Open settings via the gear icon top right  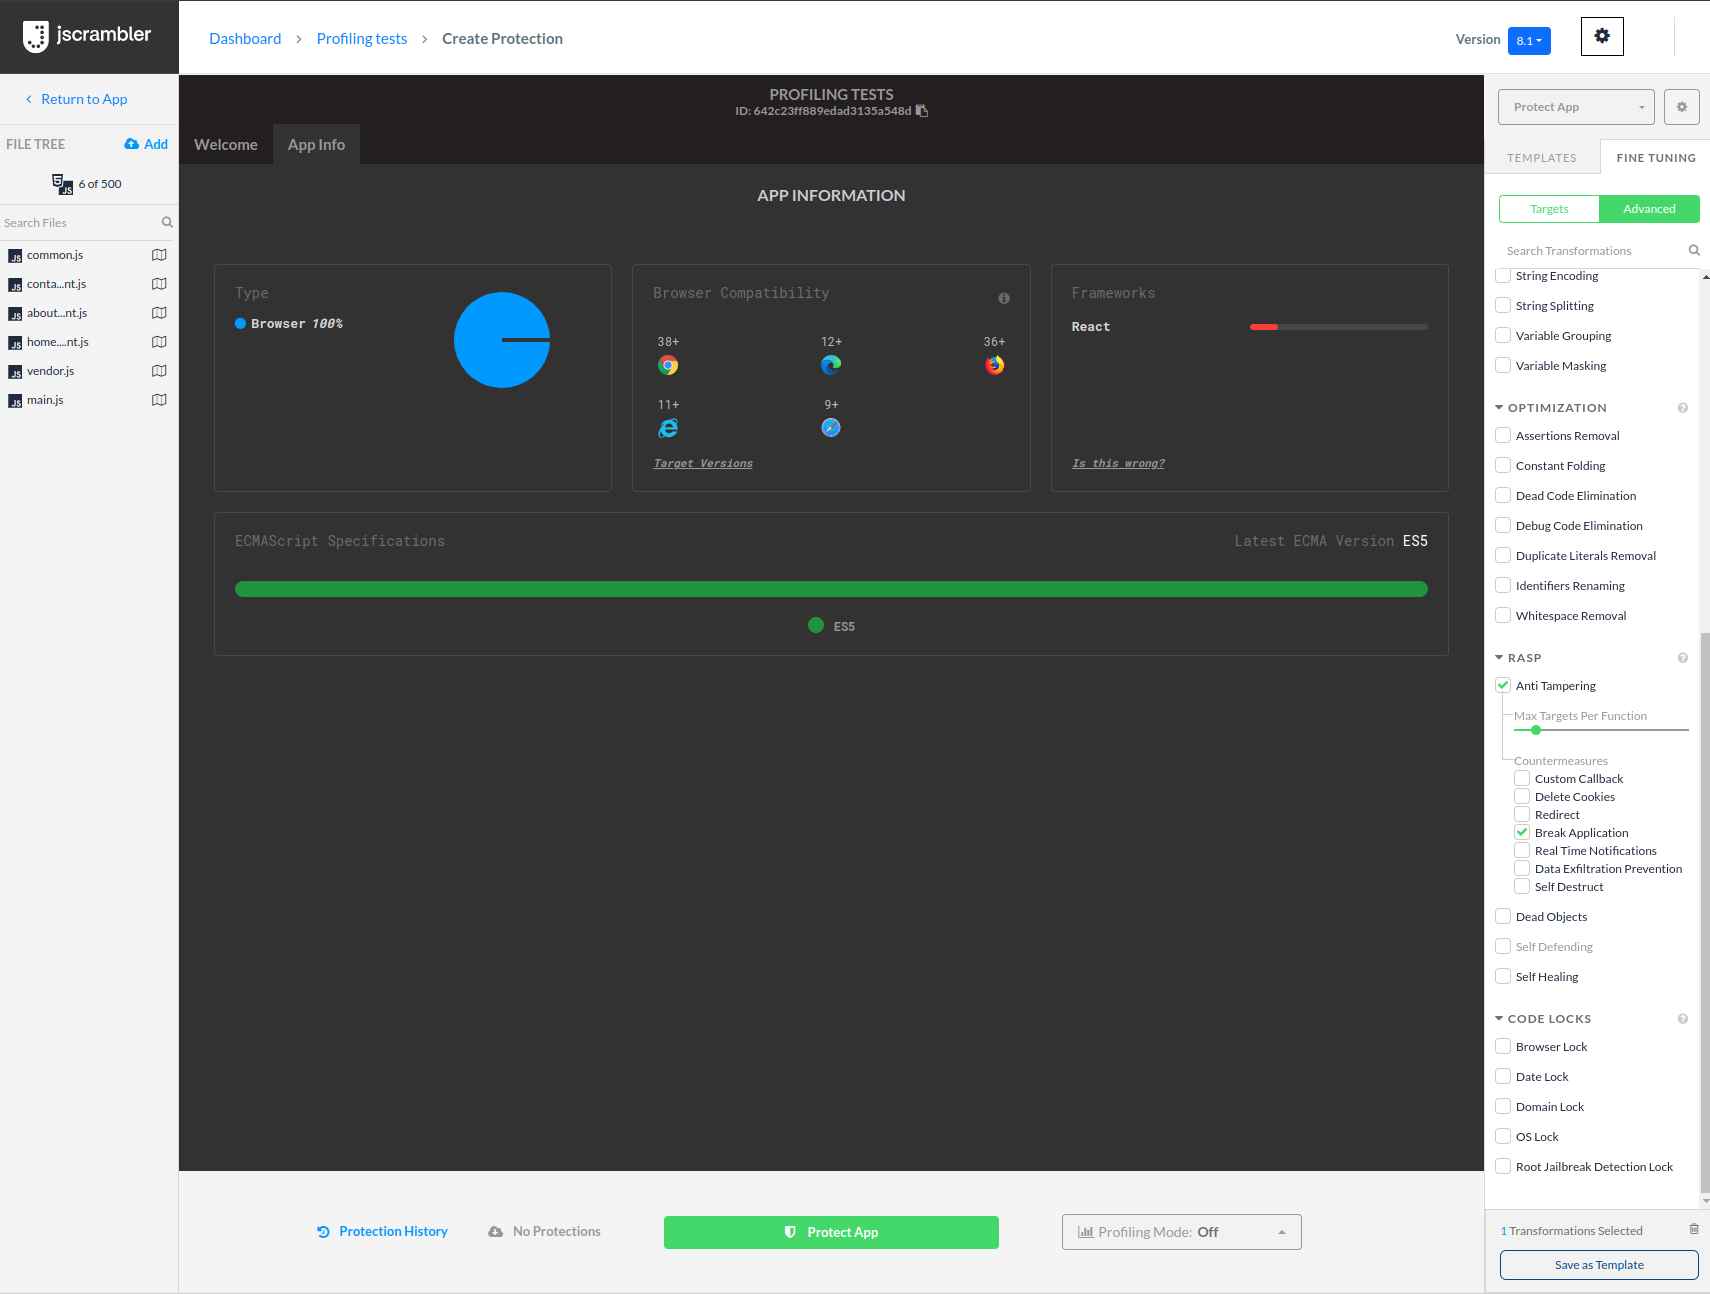[x=1601, y=36]
